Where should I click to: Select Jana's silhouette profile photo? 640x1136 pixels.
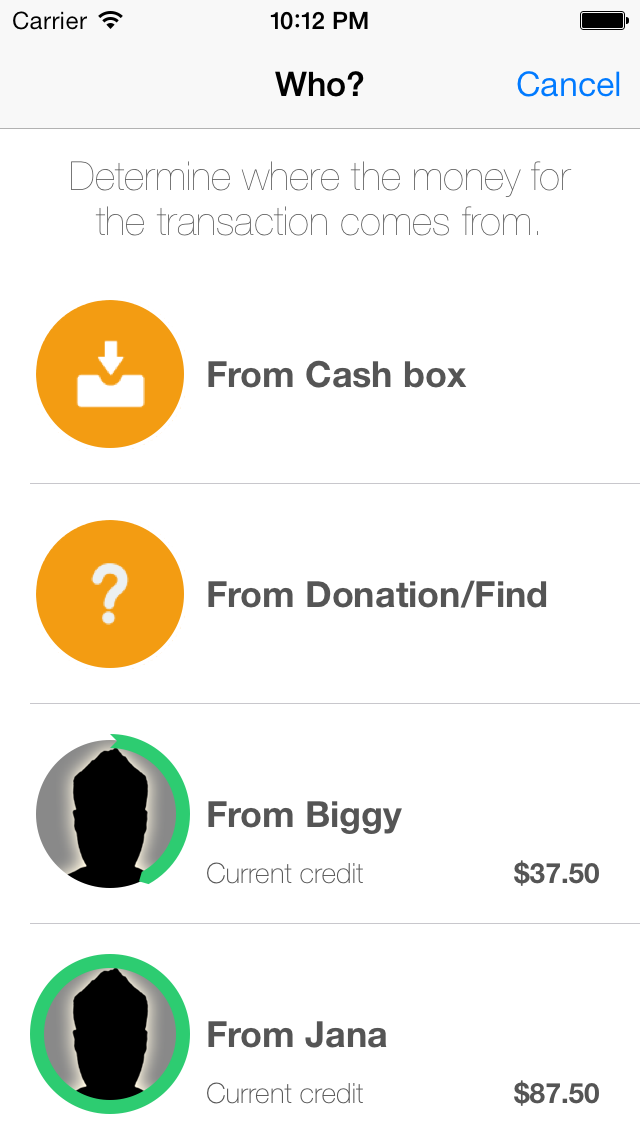pos(110,1034)
